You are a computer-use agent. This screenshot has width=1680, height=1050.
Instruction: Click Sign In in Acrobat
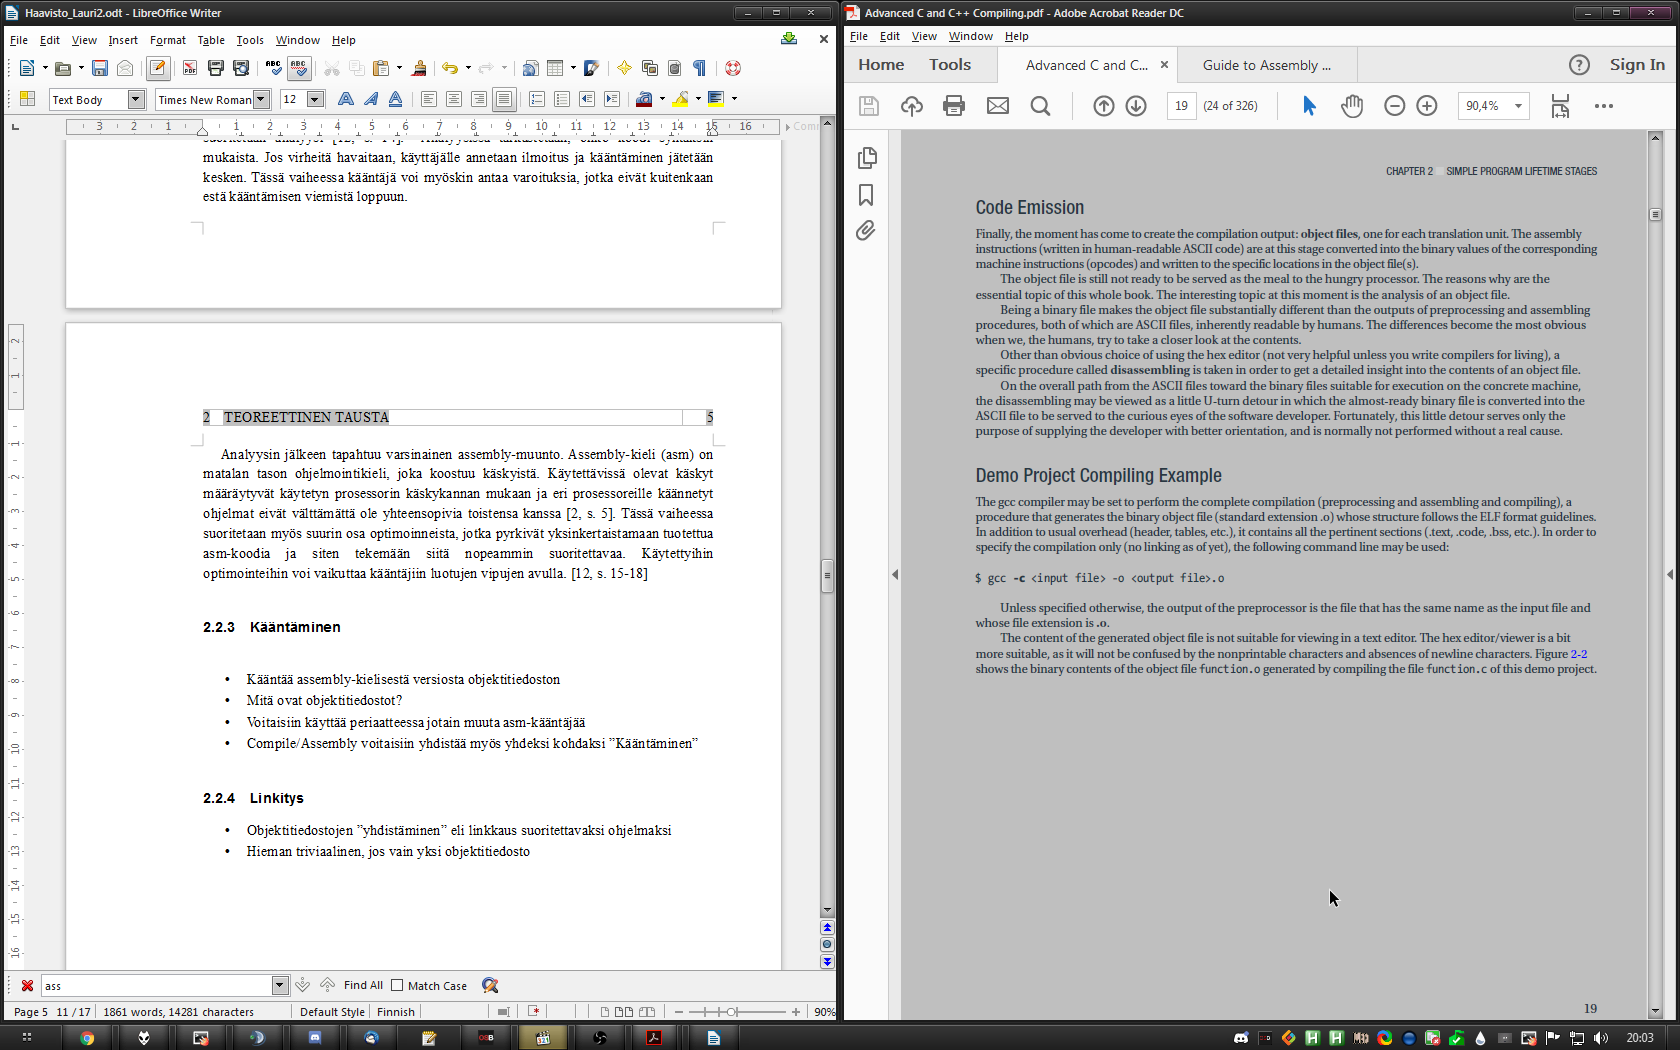(1637, 65)
